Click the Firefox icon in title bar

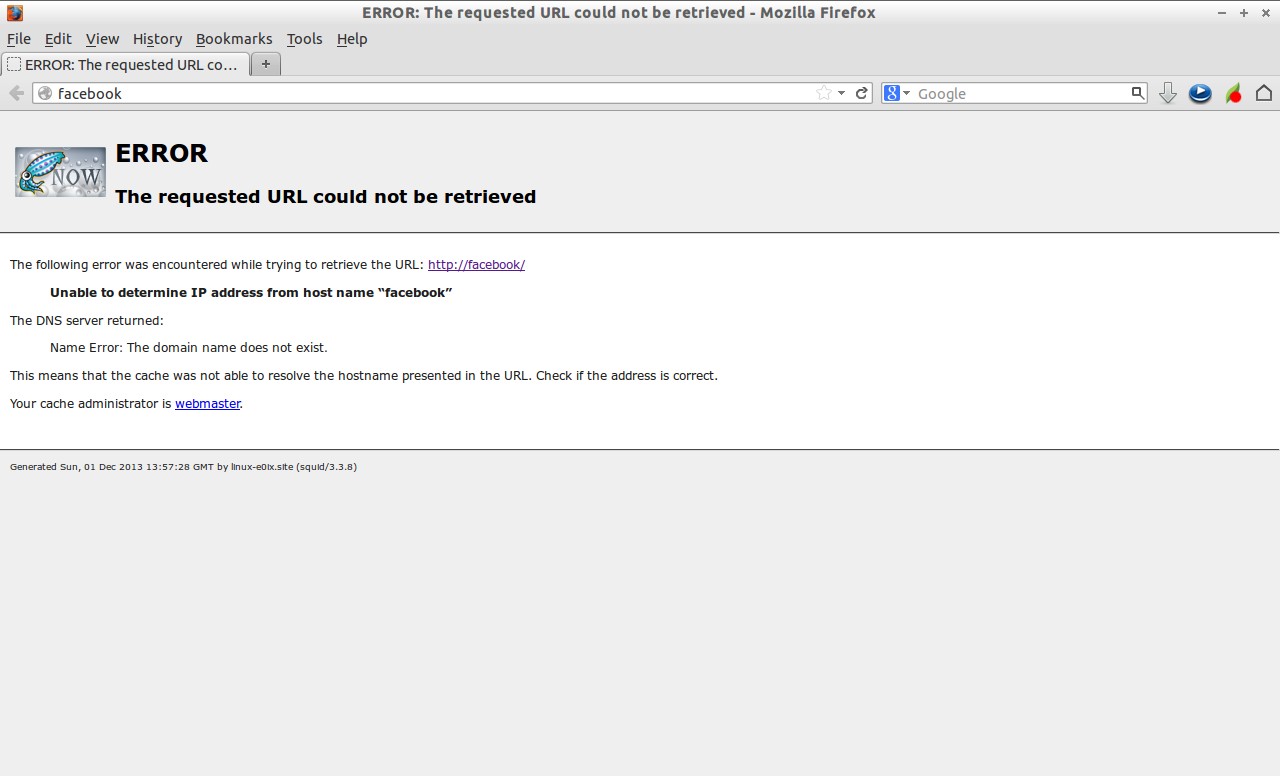point(14,13)
